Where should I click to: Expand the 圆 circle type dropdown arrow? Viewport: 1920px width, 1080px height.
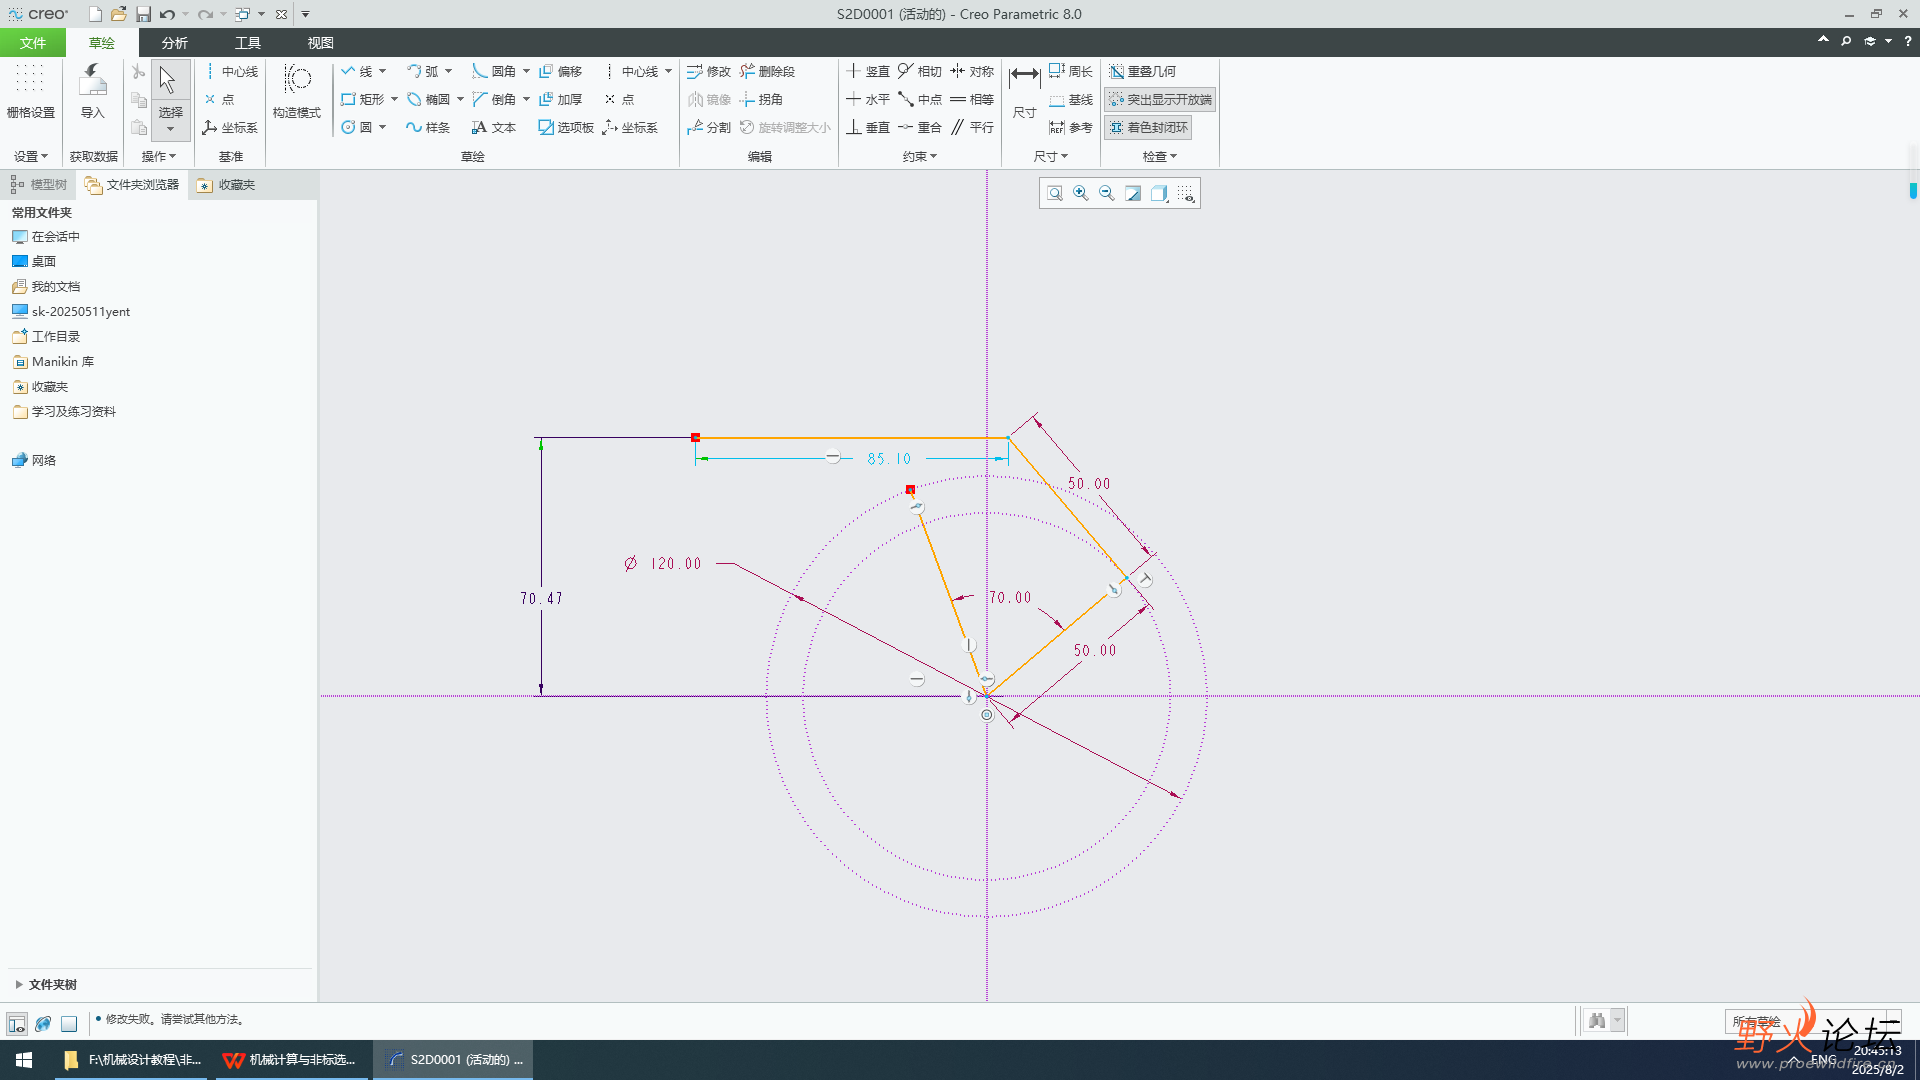(x=382, y=127)
